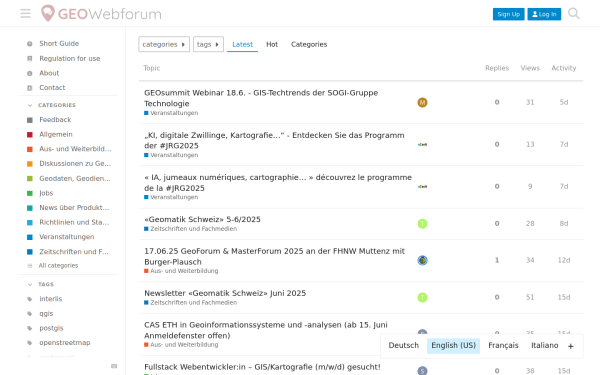Open the Fullstack Webentwickler:in topic
The image size is (600, 375).
coord(262,367)
